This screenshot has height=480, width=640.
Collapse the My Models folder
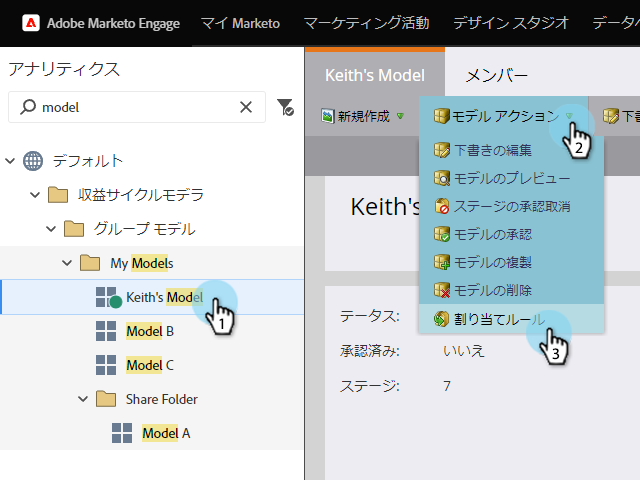[x=67, y=263]
